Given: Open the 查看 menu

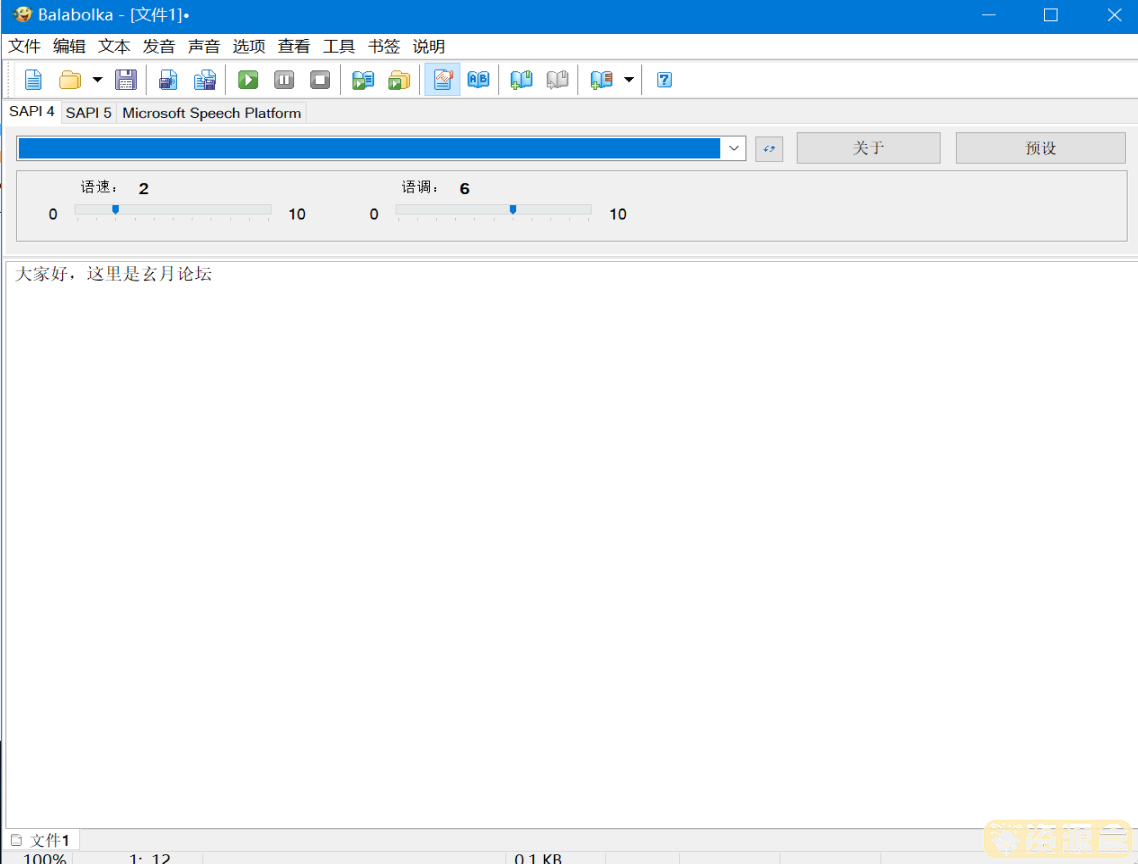Looking at the screenshot, I should click(x=294, y=46).
